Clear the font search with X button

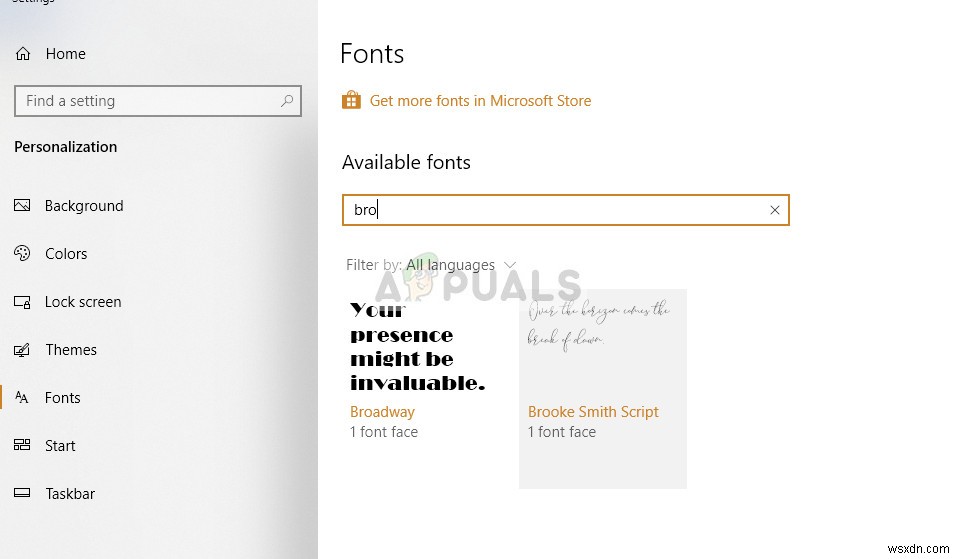[x=775, y=210]
